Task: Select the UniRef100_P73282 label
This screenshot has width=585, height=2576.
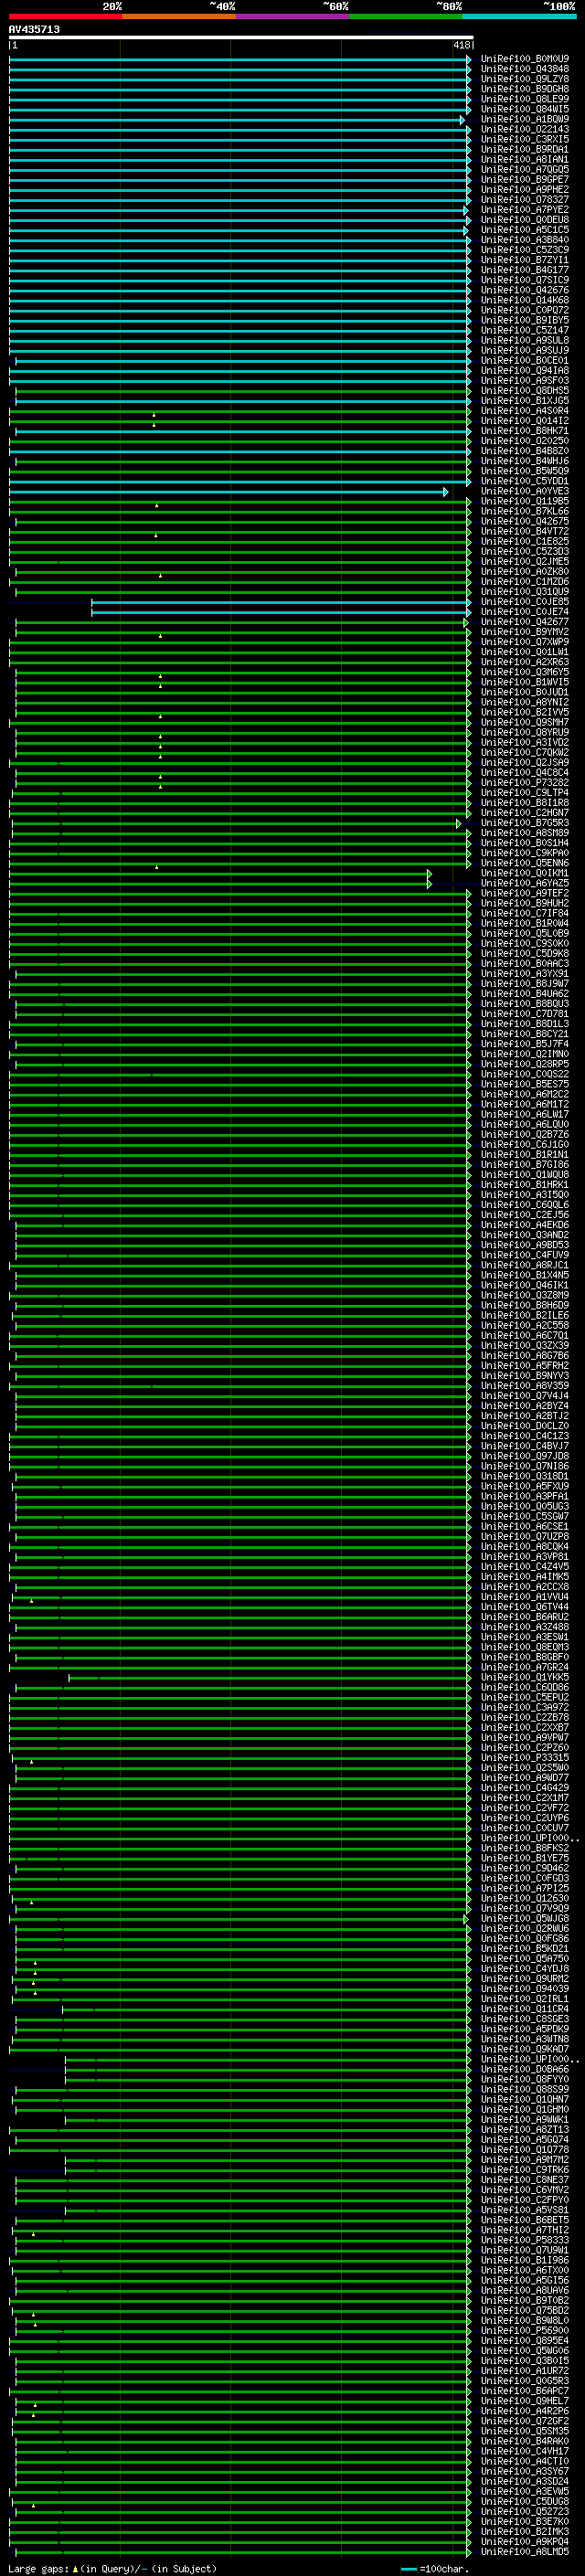Action: point(525,782)
